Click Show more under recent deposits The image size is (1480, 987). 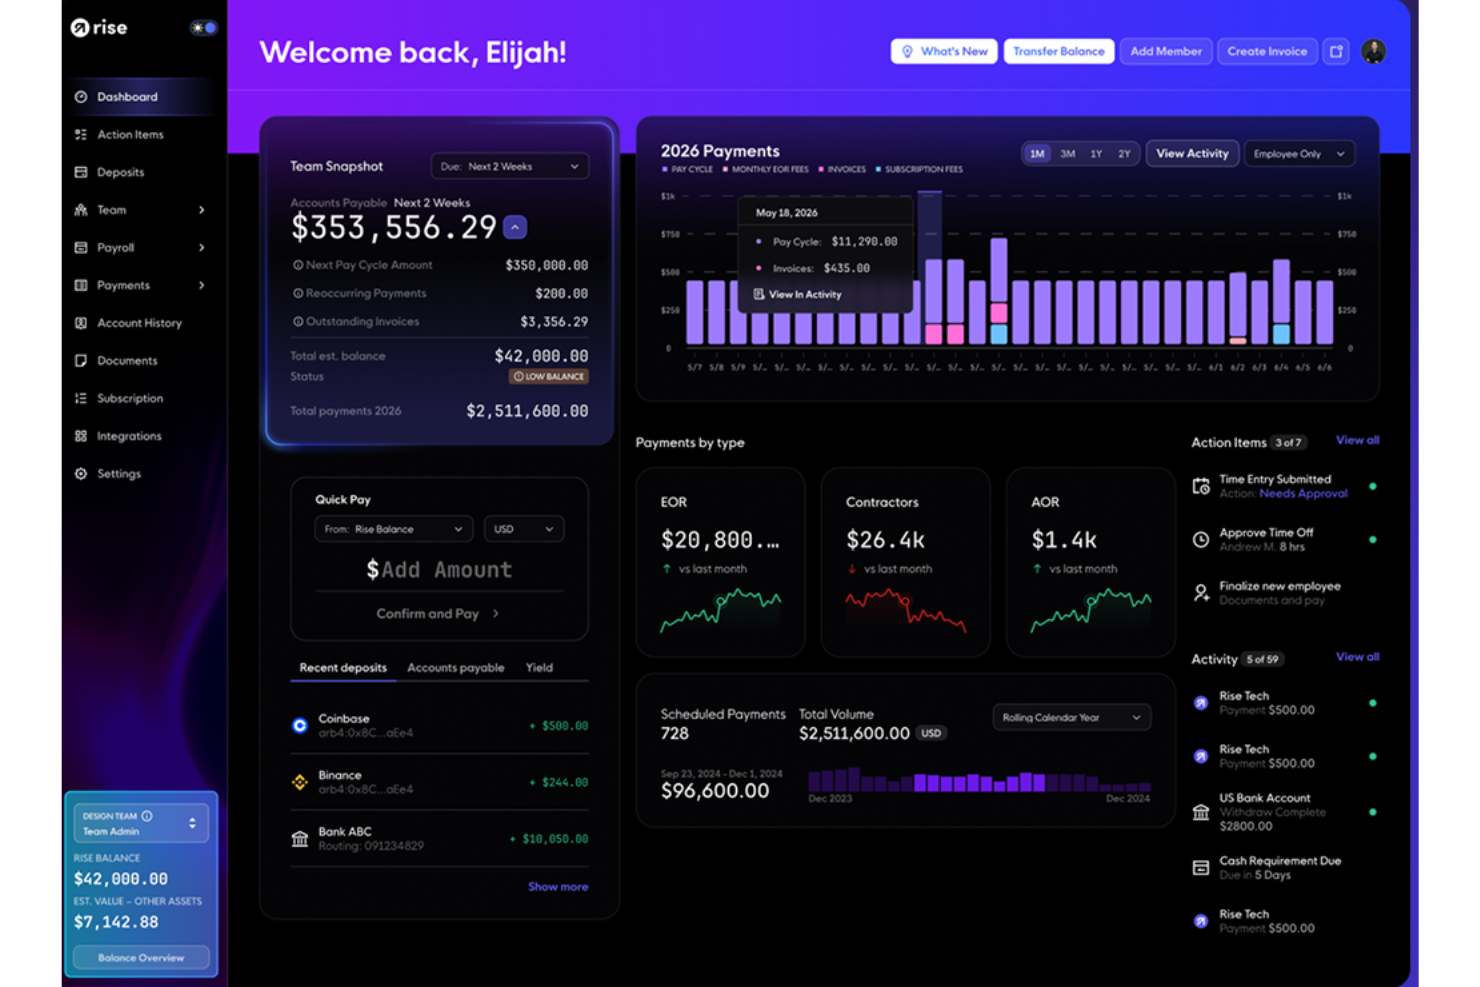pos(557,887)
